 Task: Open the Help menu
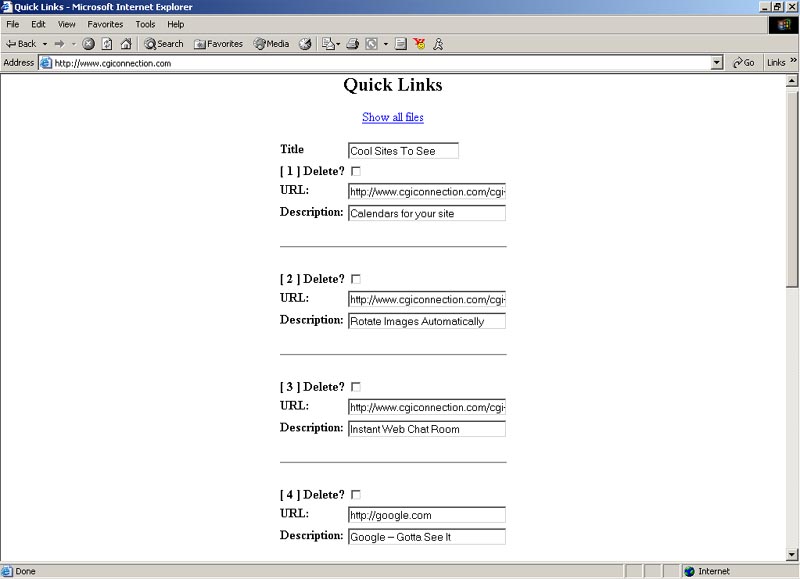pyautogui.click(x=176, y=24)
